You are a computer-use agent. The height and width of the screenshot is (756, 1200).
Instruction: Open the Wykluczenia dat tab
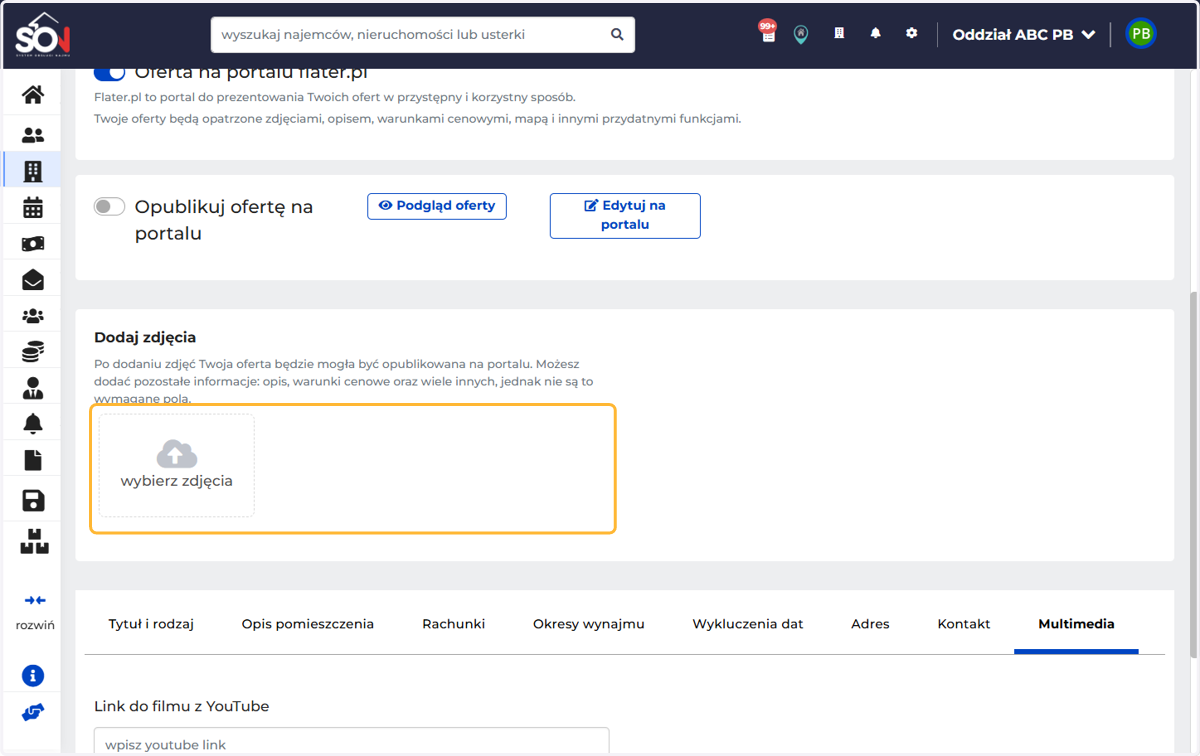coord(748,624)
